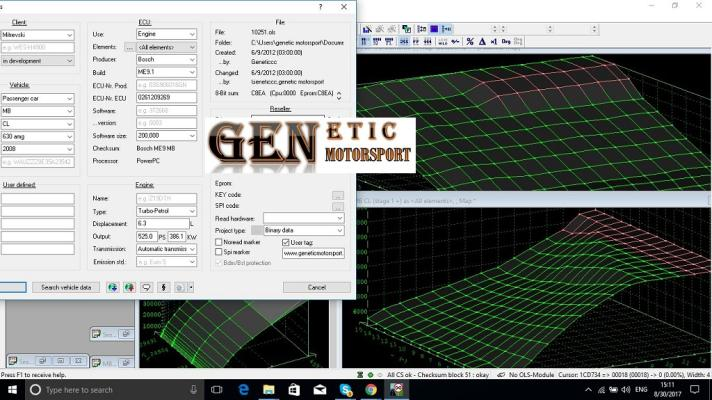Click first globe icon beside Search vehicle data
Screen dimensions: 712x400
[x=112, y=287]
